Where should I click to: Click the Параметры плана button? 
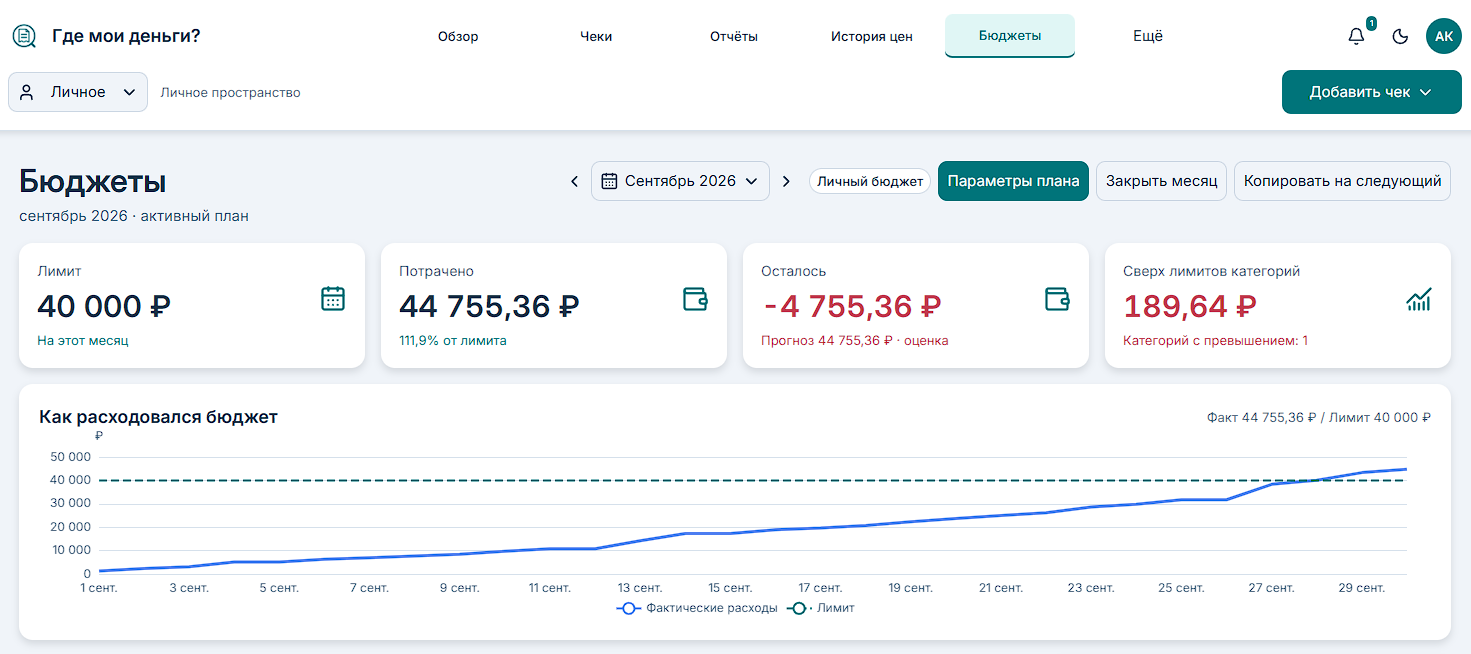1013,181
